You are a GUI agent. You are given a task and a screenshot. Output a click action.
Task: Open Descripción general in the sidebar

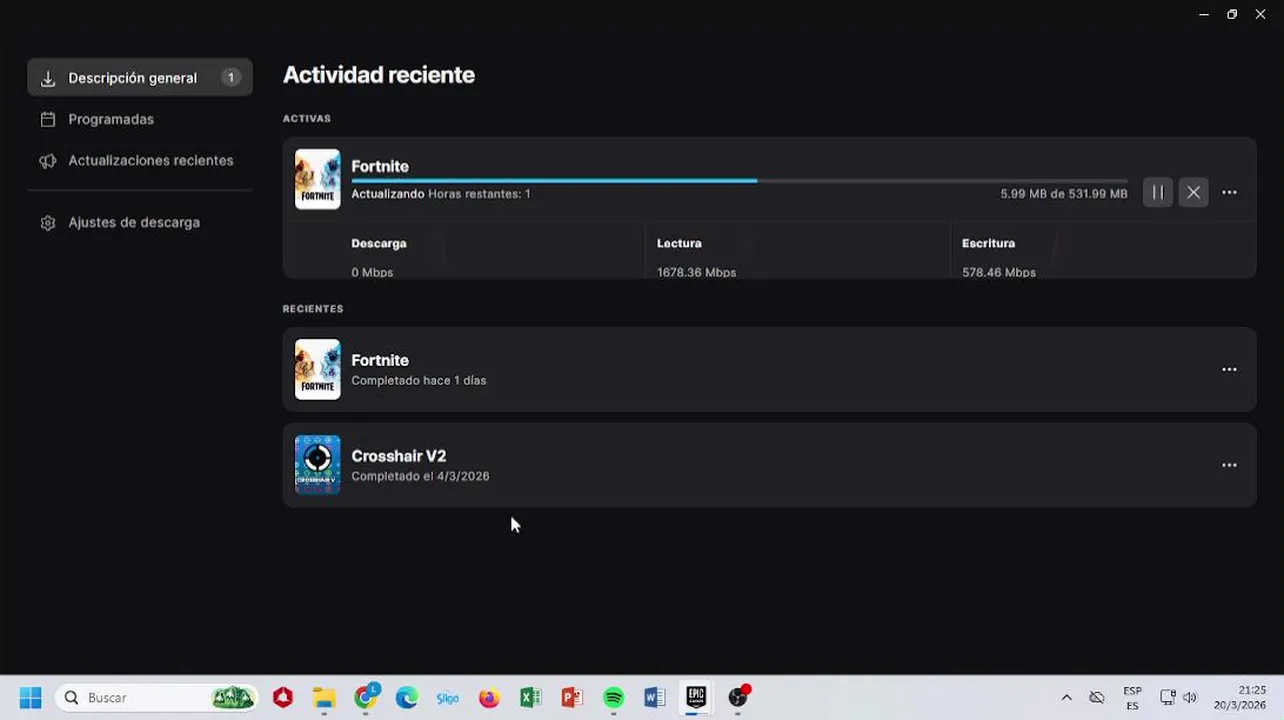click(140, 77)
